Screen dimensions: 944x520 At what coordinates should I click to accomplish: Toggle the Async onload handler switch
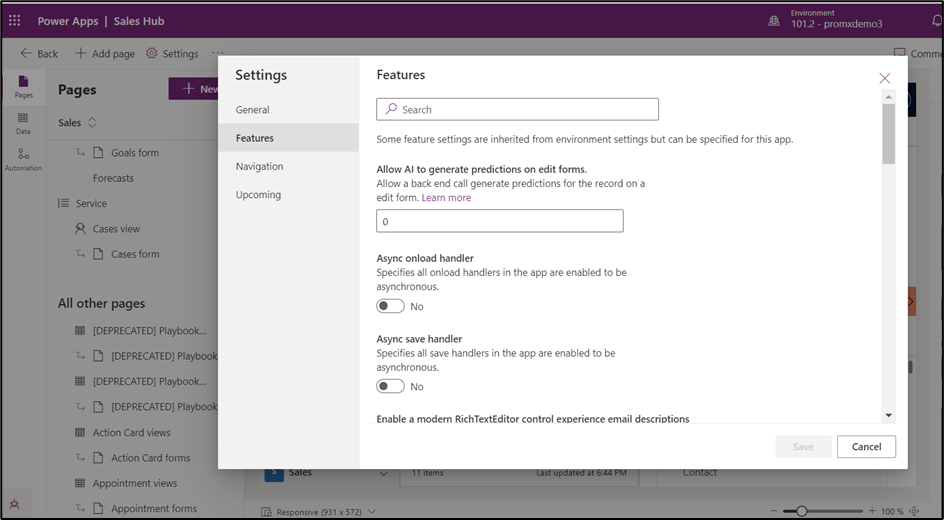(x=390, y=306)
